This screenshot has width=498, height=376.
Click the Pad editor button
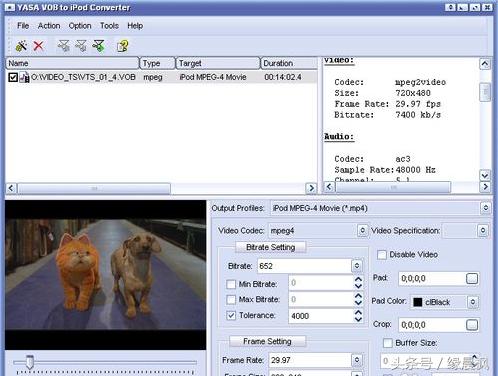472,278
